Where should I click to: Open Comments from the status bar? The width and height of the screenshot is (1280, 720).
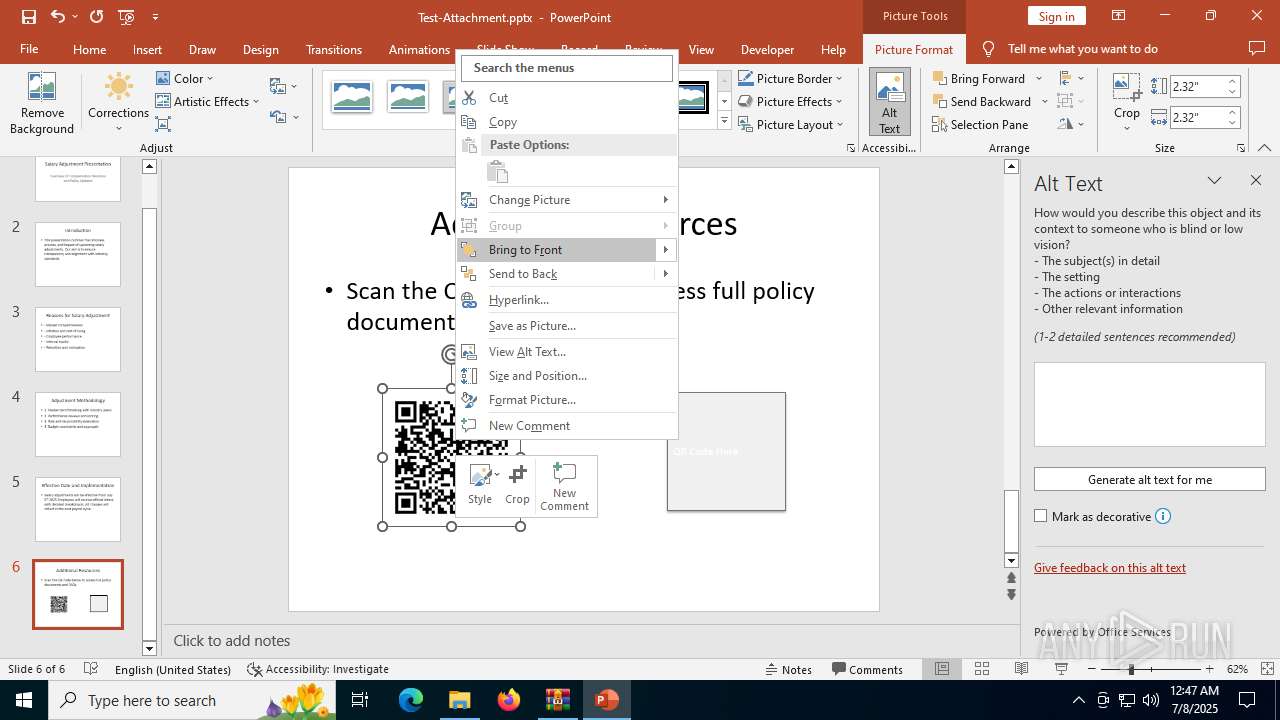point(866,669)
